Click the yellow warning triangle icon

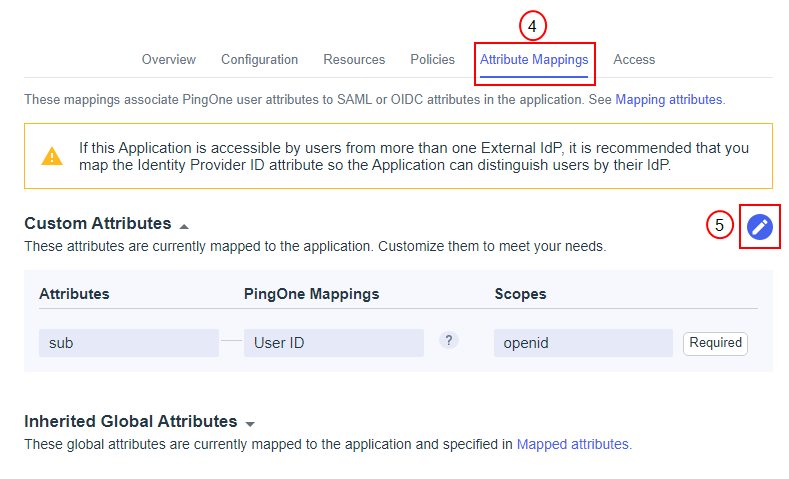click(52, 156)
